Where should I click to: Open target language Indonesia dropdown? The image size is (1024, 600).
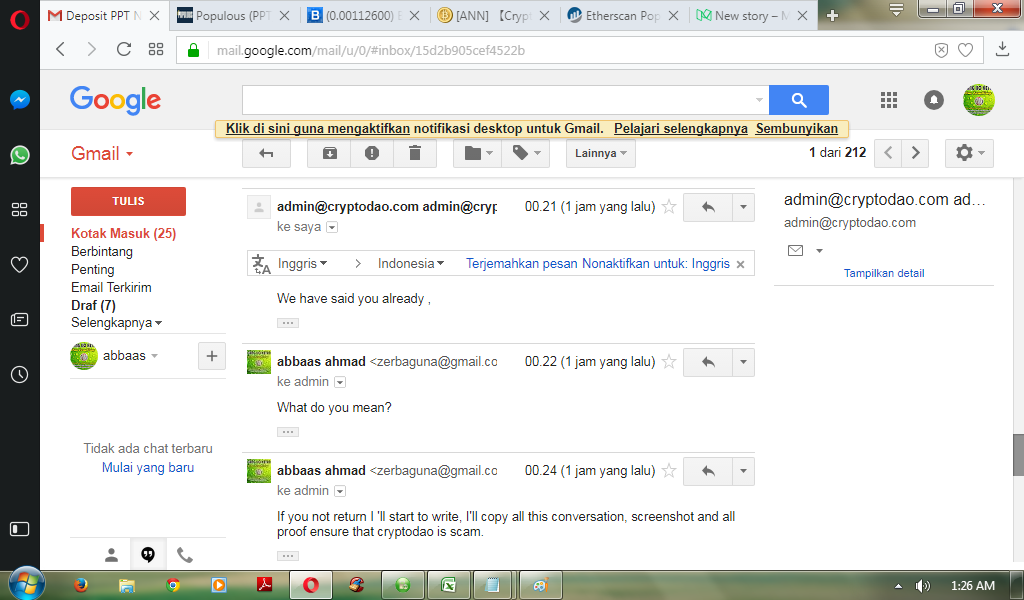click(411, 264)
